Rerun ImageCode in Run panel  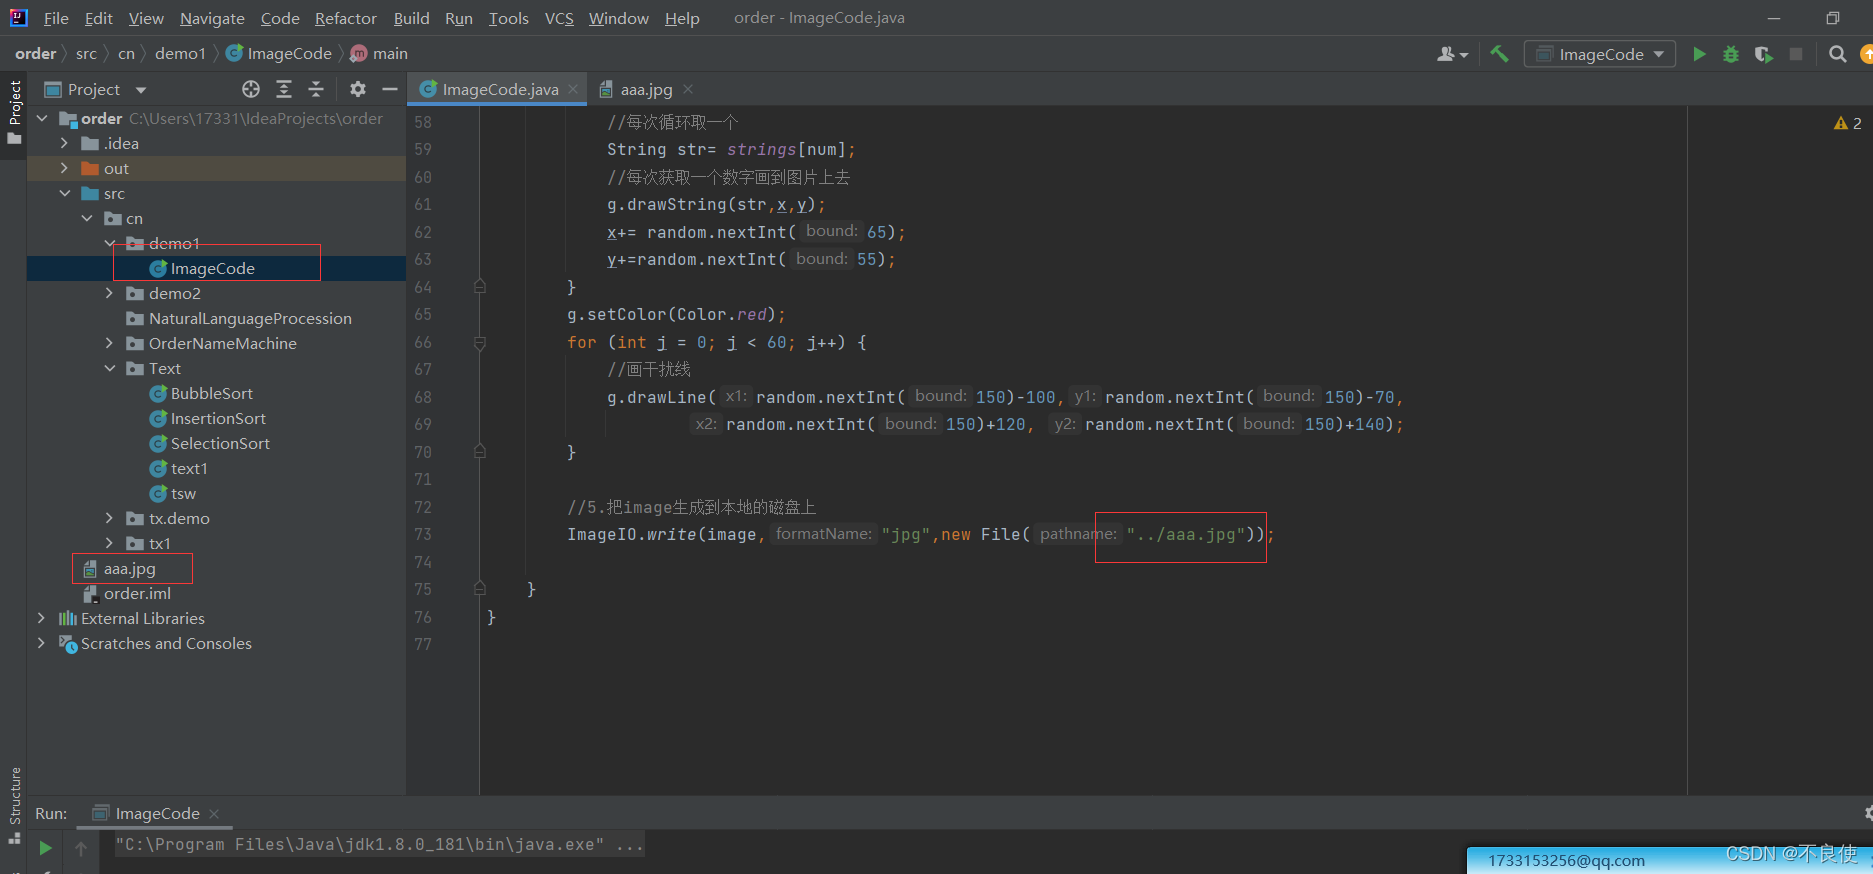(x=45, y=847)
